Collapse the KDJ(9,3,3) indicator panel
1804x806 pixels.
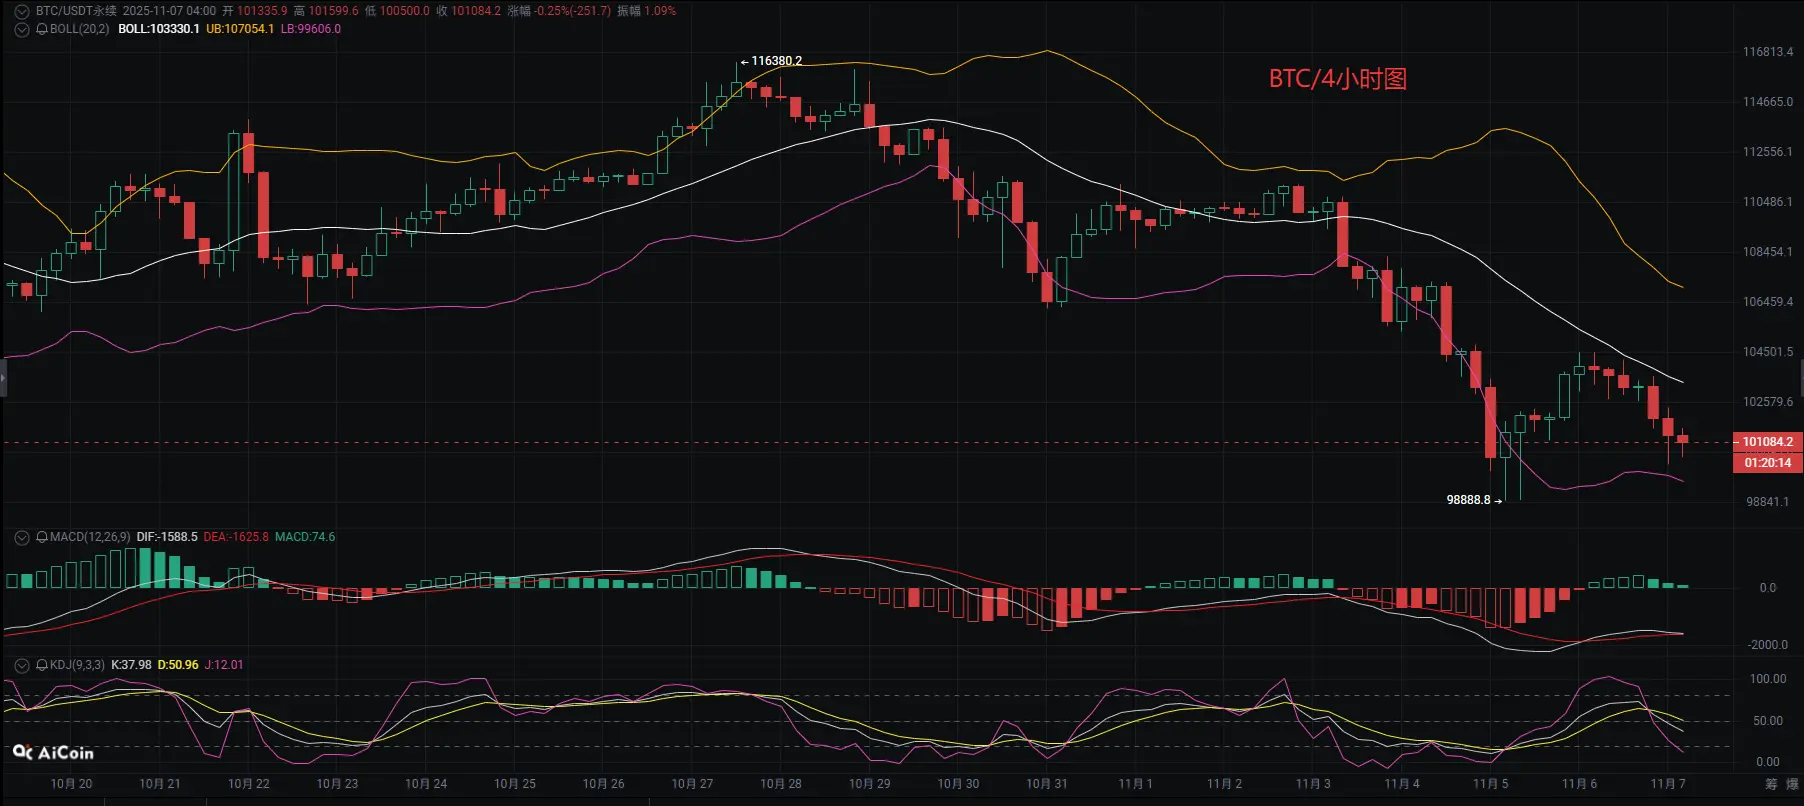(22, 665)
